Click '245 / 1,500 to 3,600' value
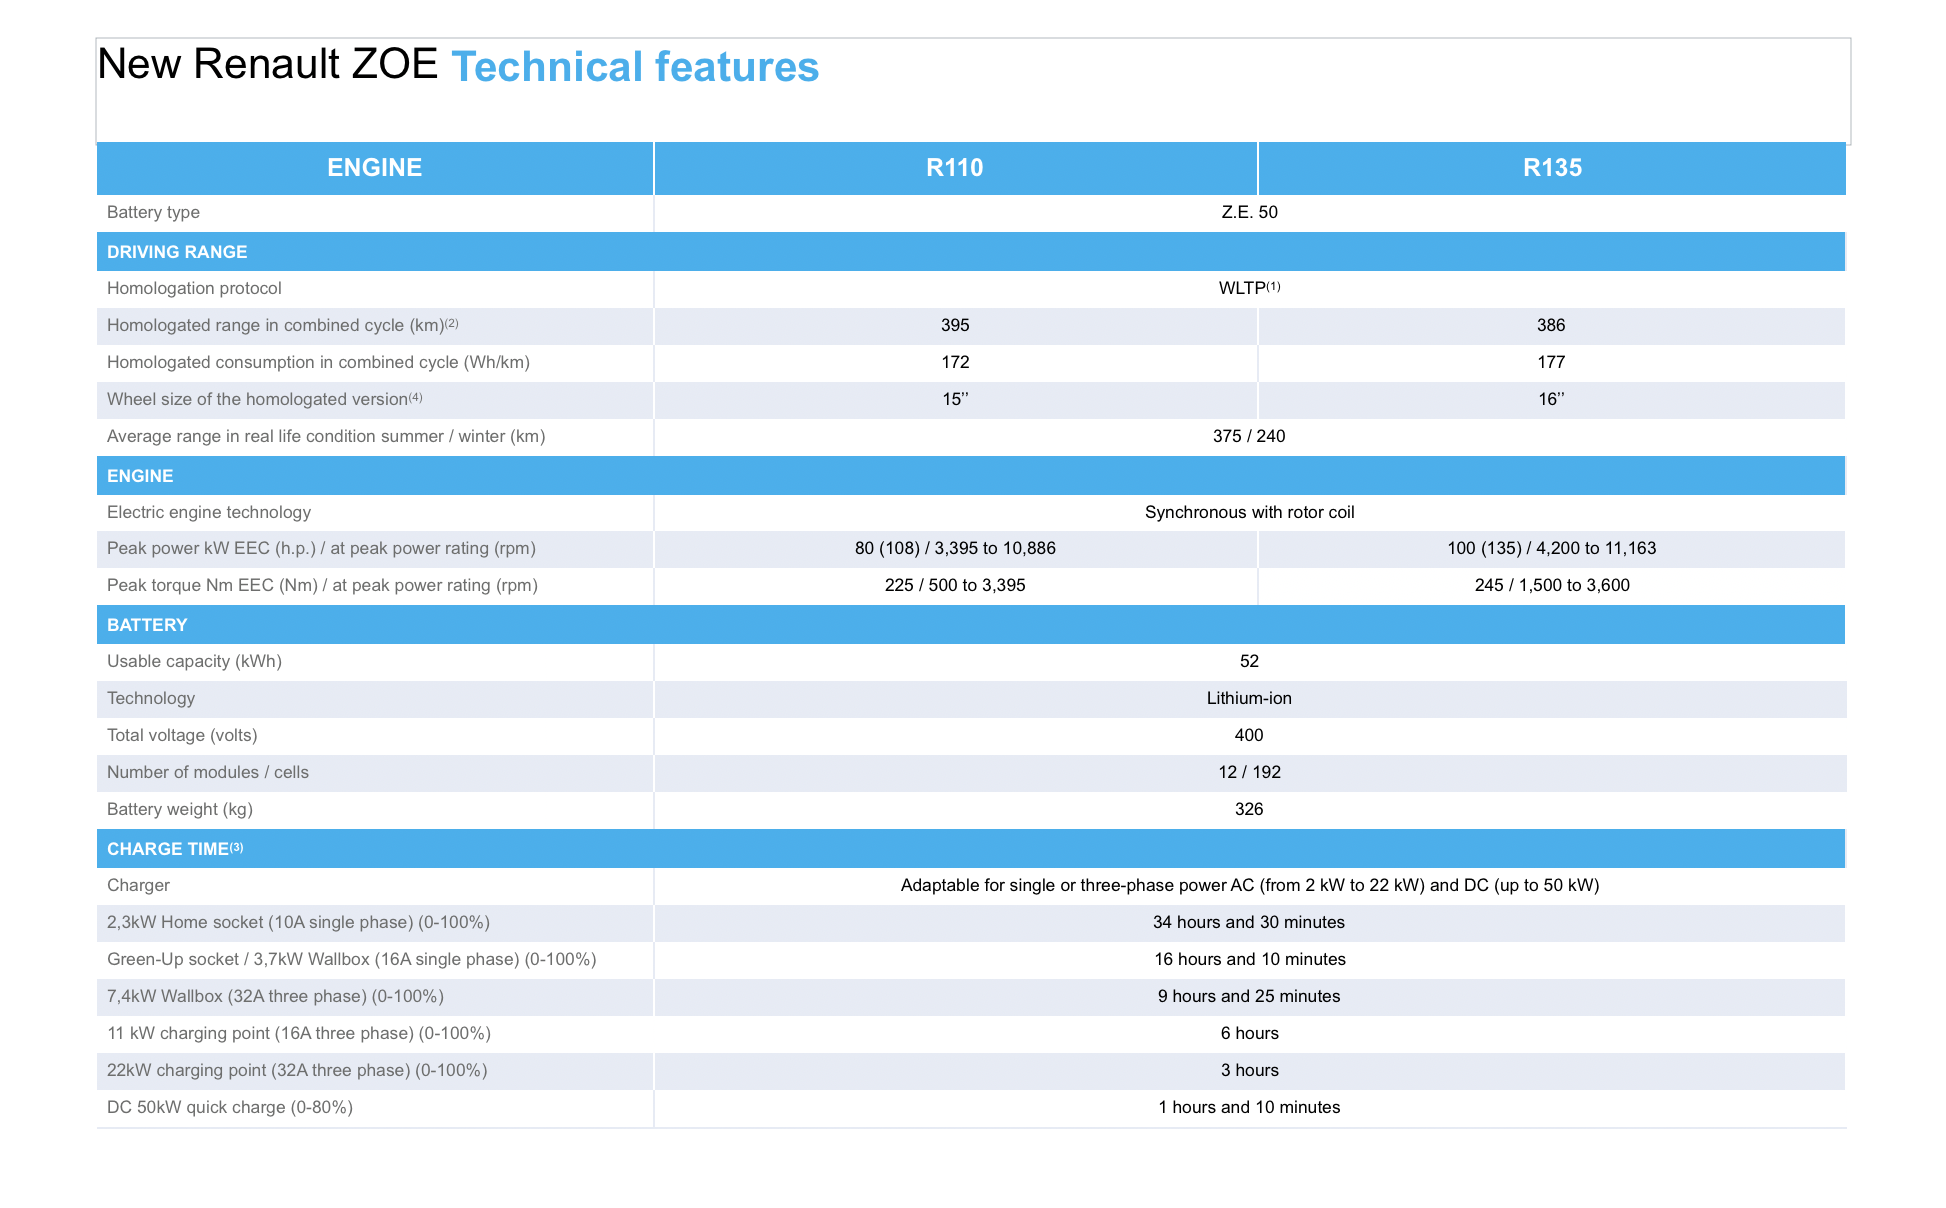The width and height of the screenshot is (1946, 1208). (1552, 585)
